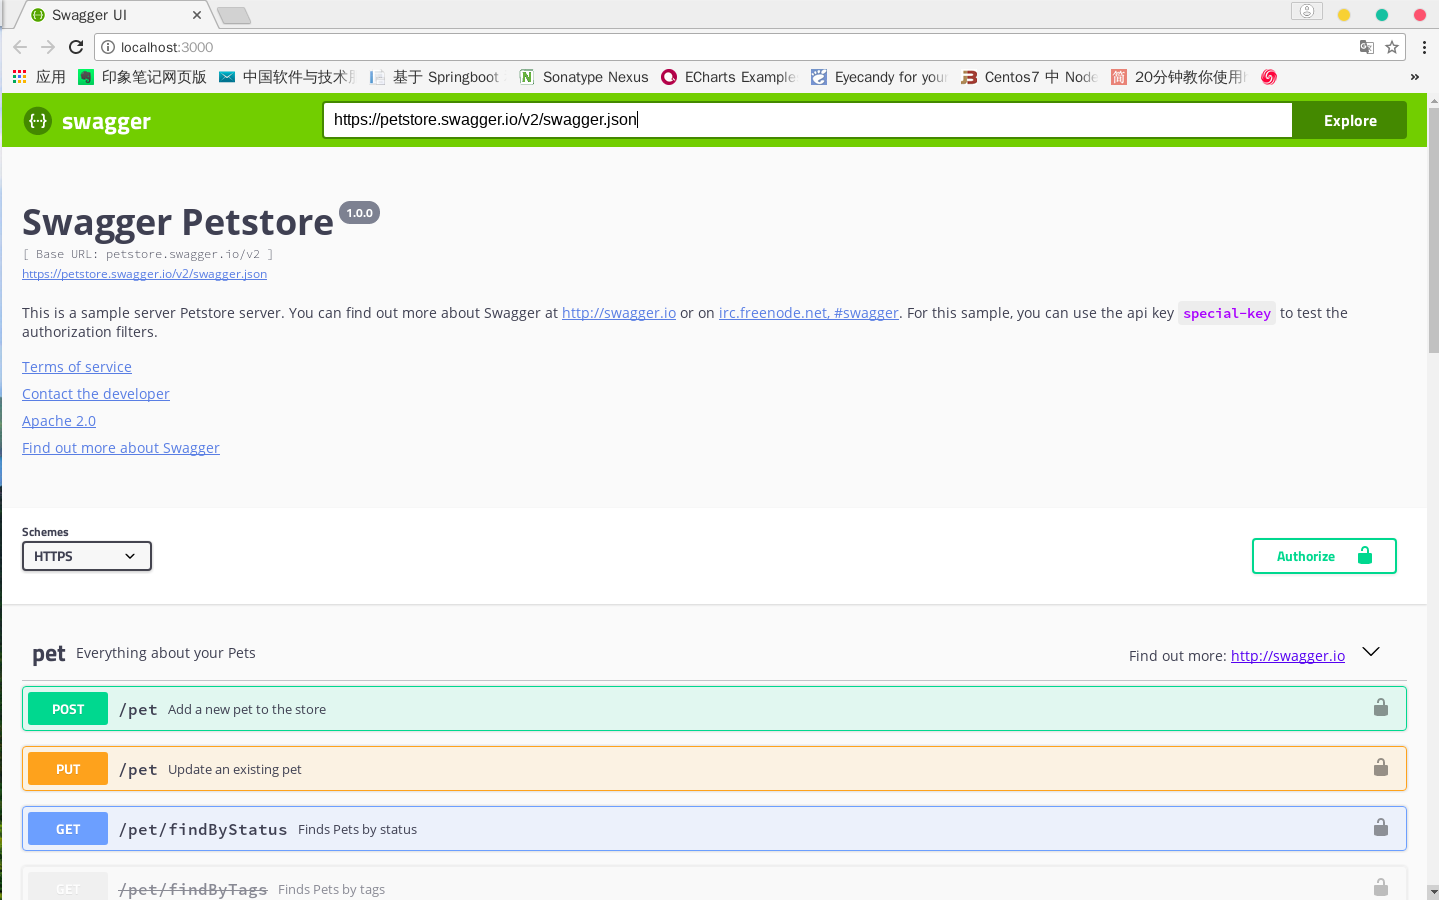The height and width of the screenshot is (900, 1439).
Task: Click the scrollbar up arrow
Action: click(1433, 101)
